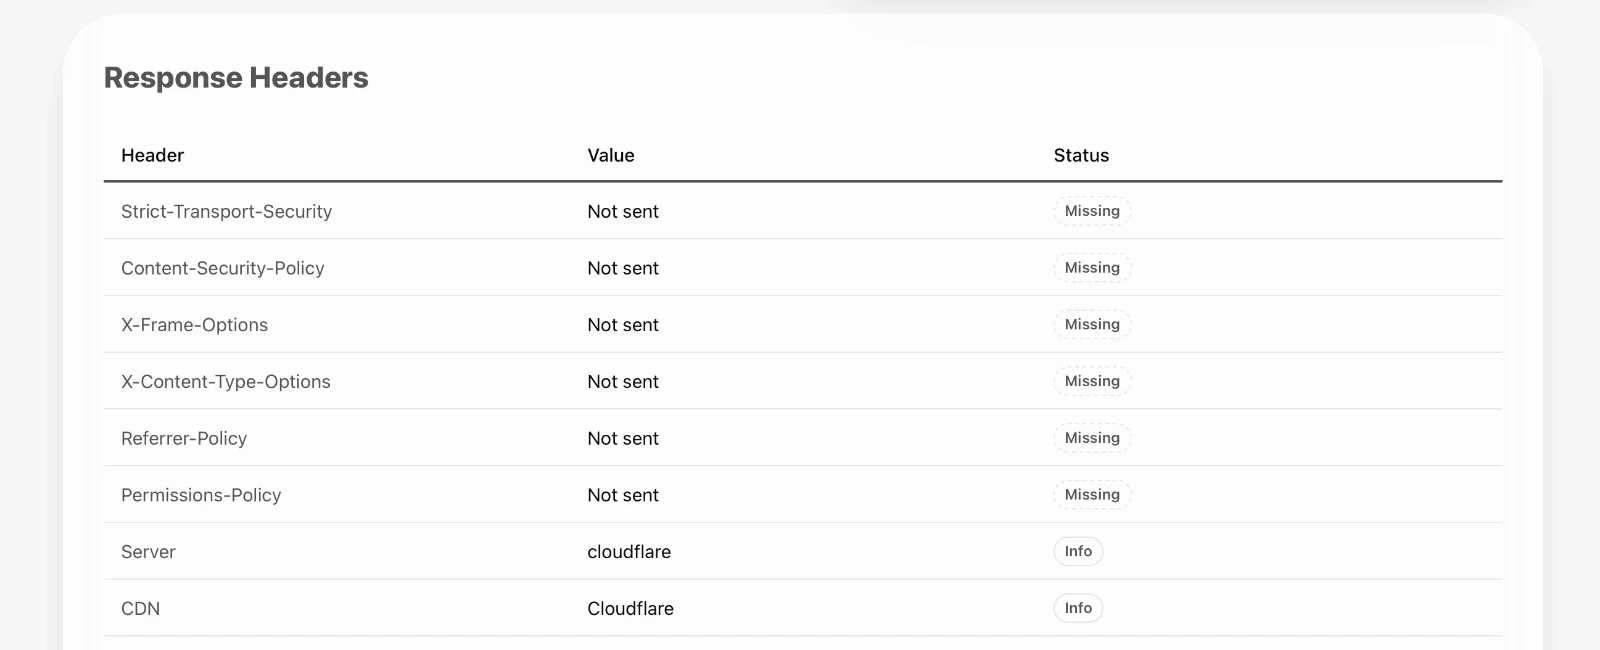Click Not sent value for Content-Security-Policy
1600x650 pixels.
pos(623,268)
